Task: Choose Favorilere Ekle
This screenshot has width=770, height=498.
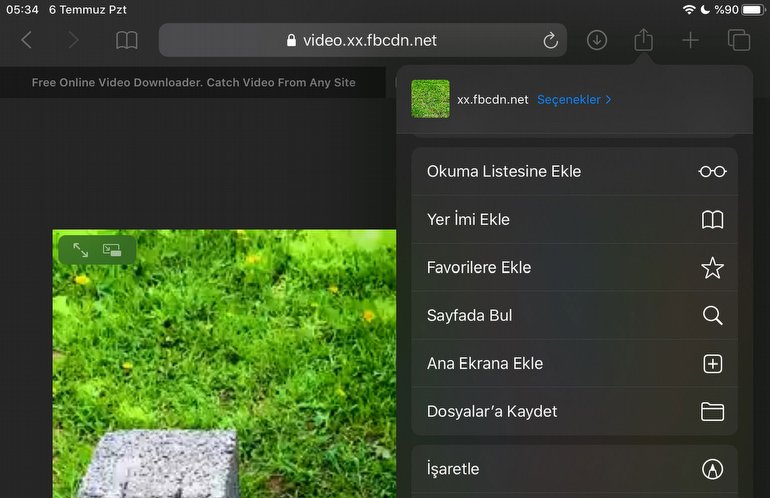Action: (x=575, y=268)
